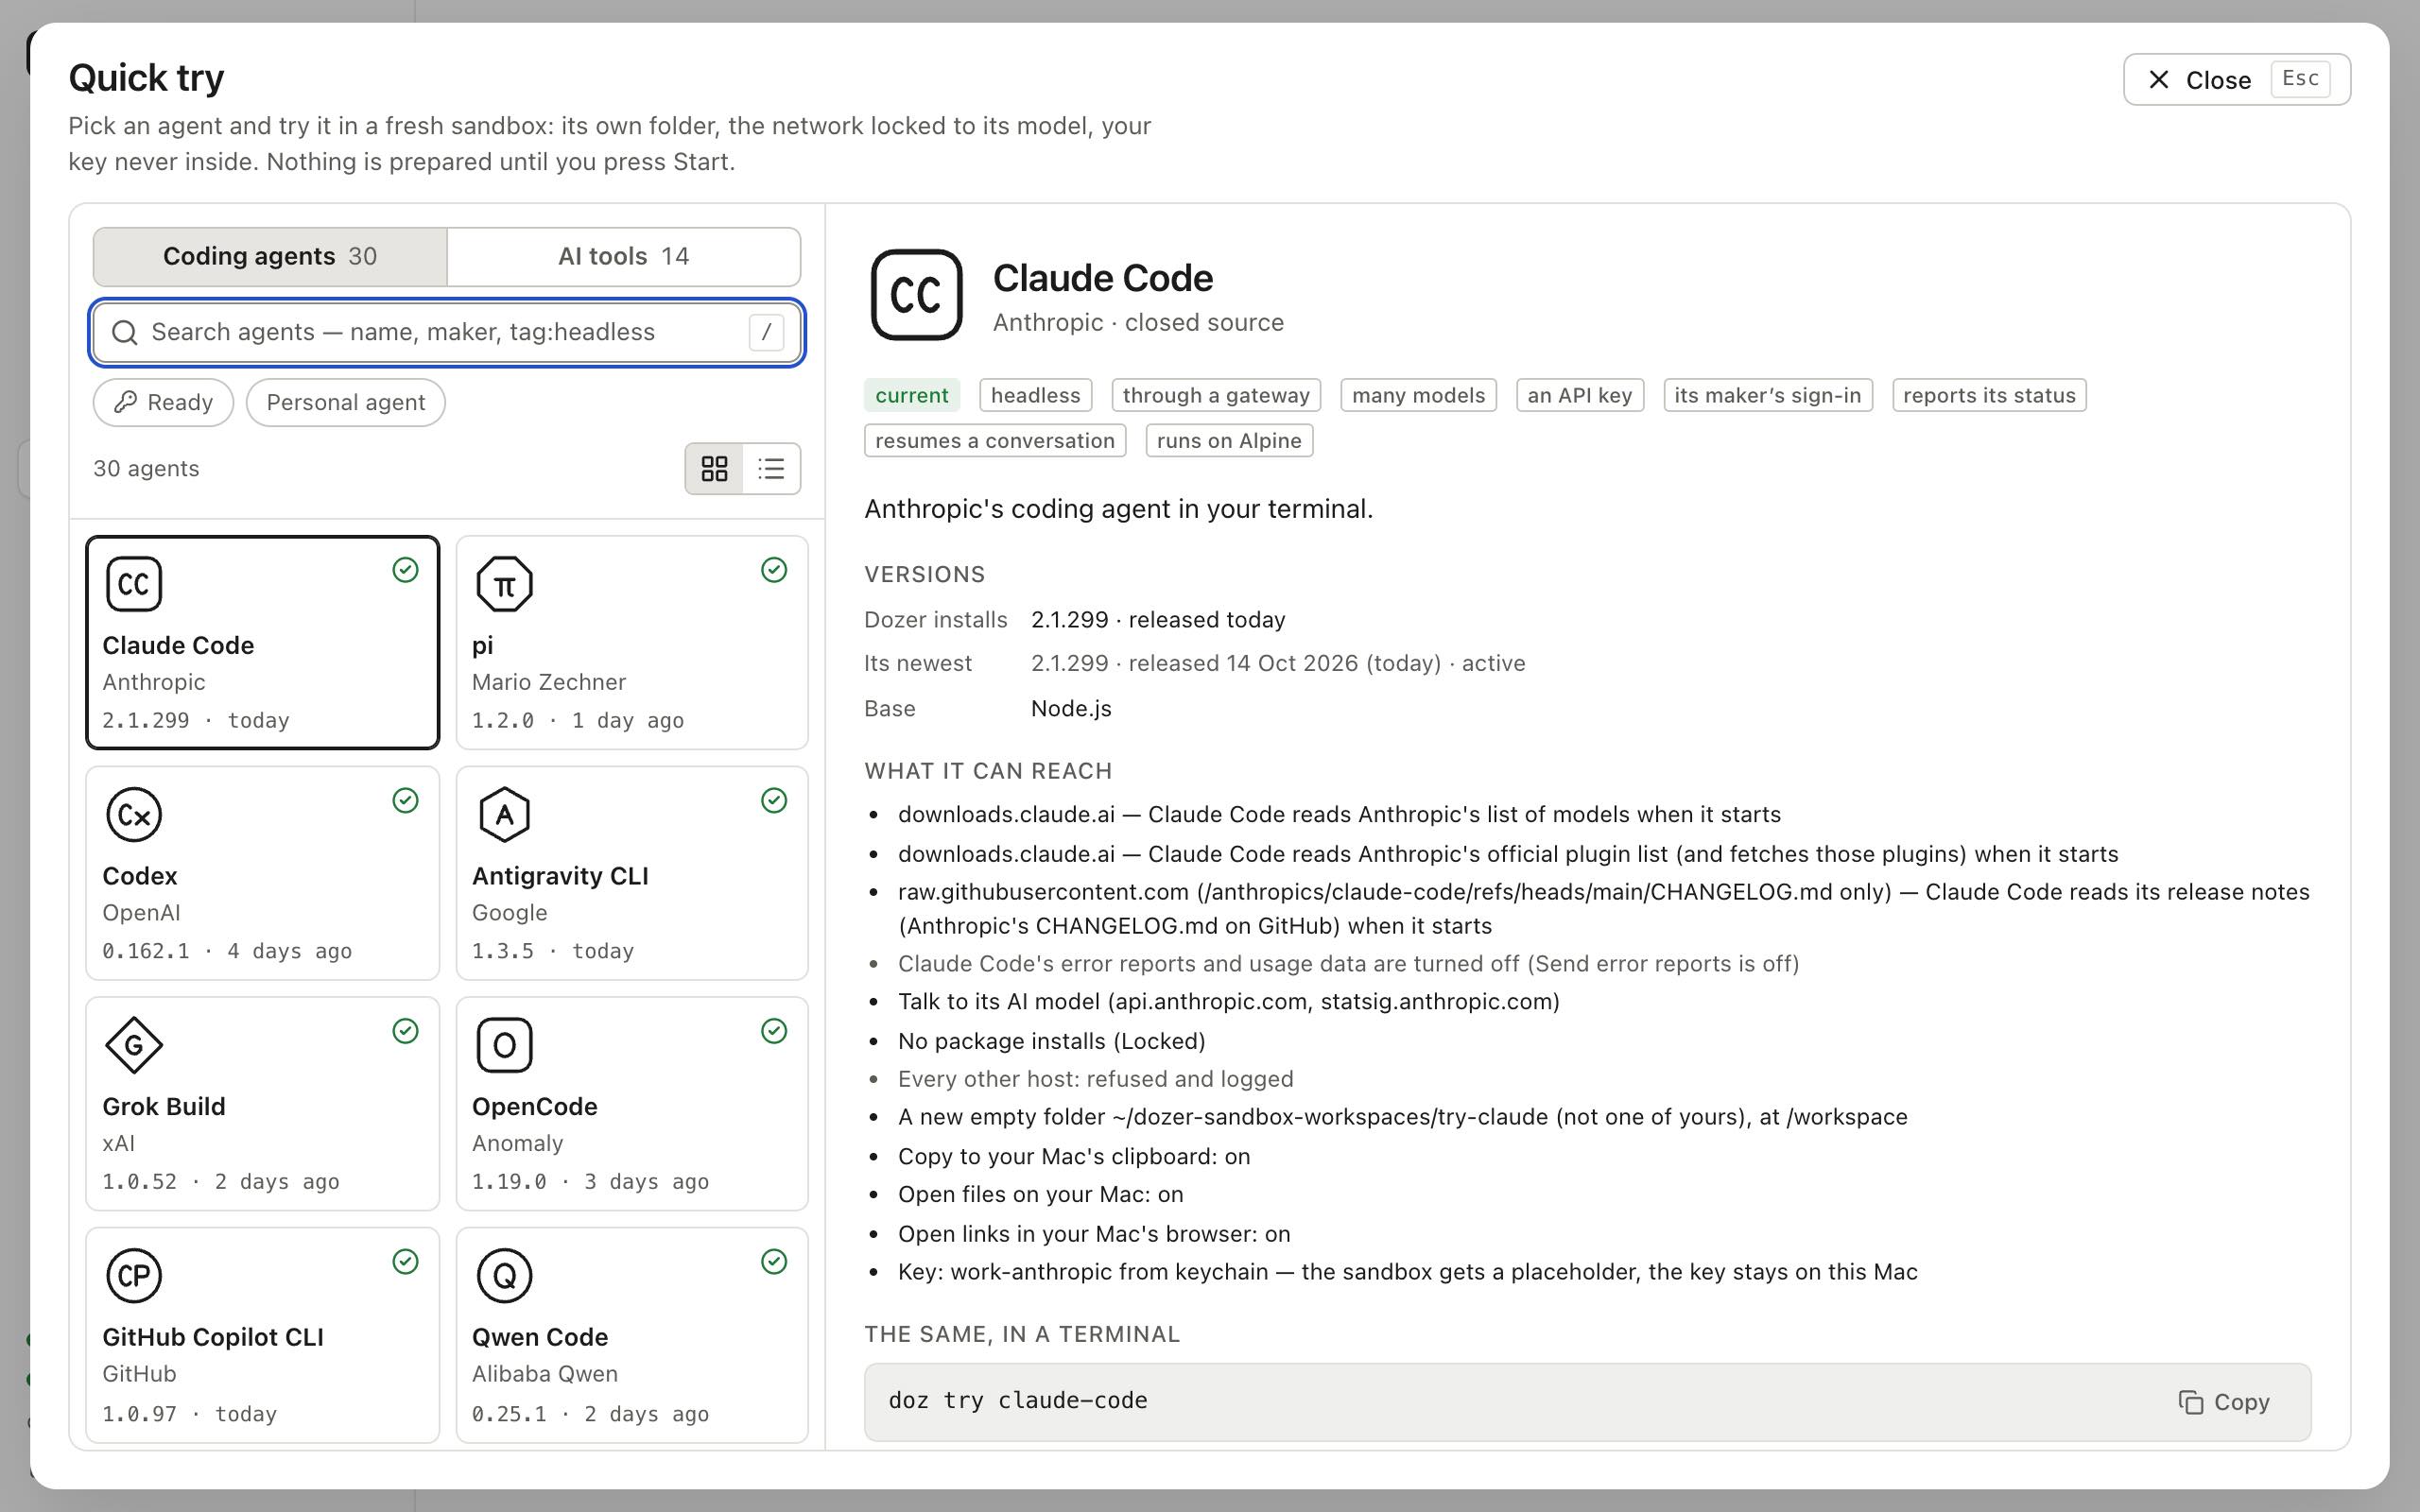Image resolution: width=2420 pixels, height=1512 pixels.
Task: Click the current status tag
Action: pos(912,396)
